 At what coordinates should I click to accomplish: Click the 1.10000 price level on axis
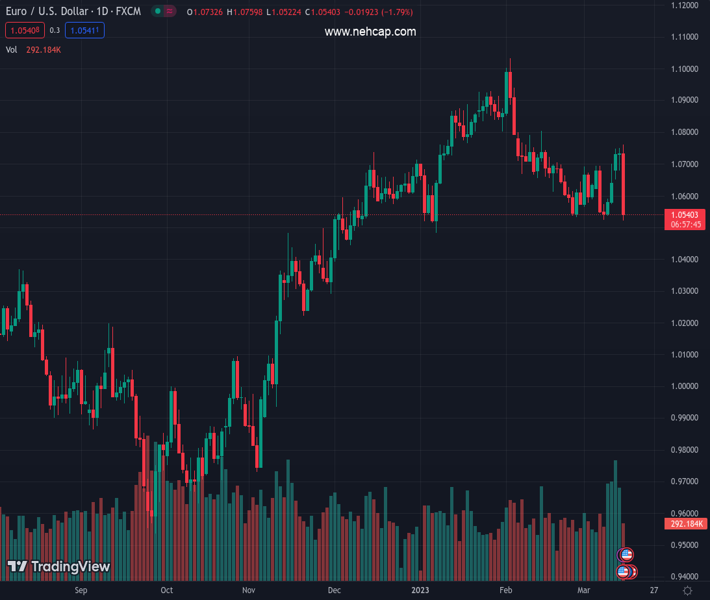685,69
